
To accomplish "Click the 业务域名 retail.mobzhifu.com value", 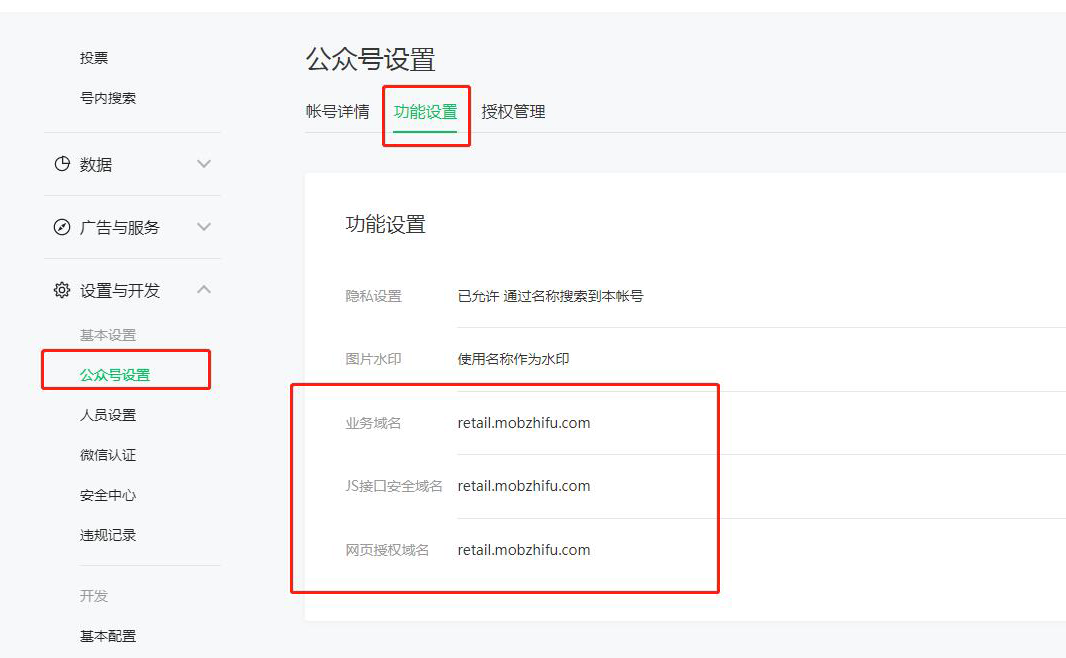I will click(x=524, y=423).
